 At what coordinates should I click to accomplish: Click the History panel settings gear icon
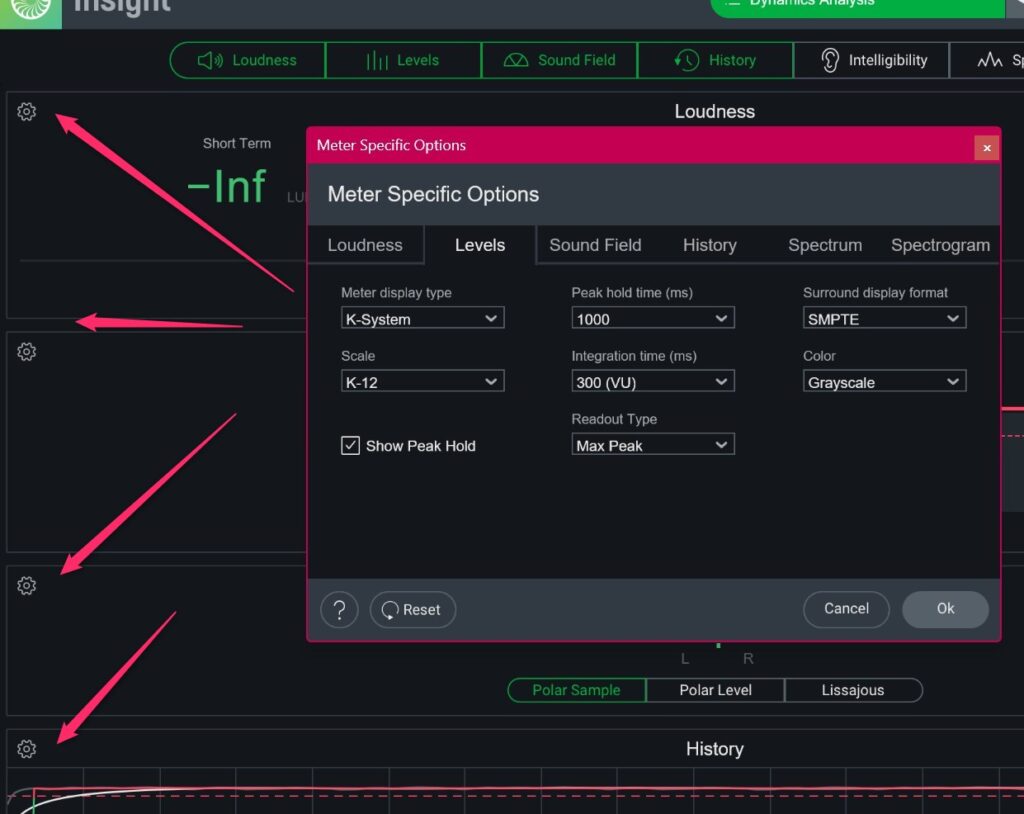[x=27, y=749]
